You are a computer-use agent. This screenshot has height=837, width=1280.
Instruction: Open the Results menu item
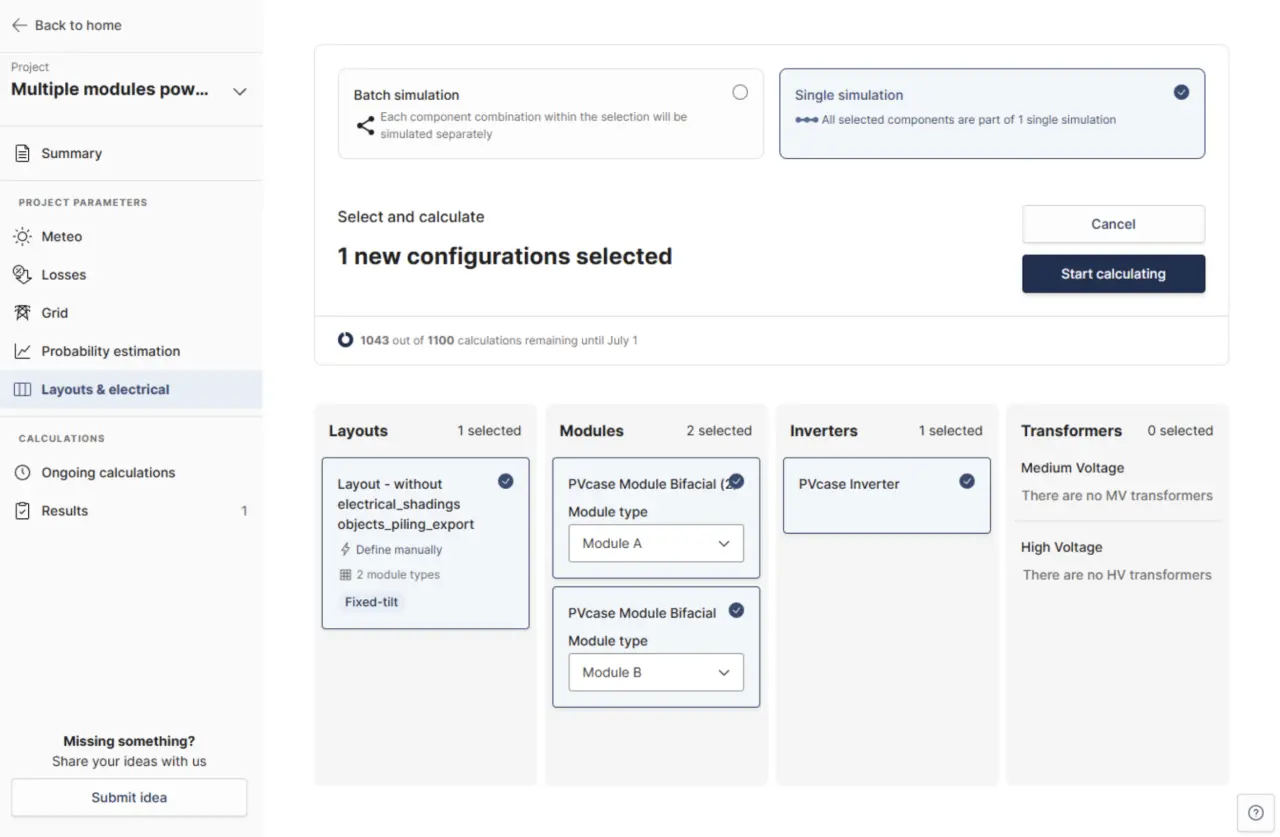pyautogui.click(x=131, y=510)
